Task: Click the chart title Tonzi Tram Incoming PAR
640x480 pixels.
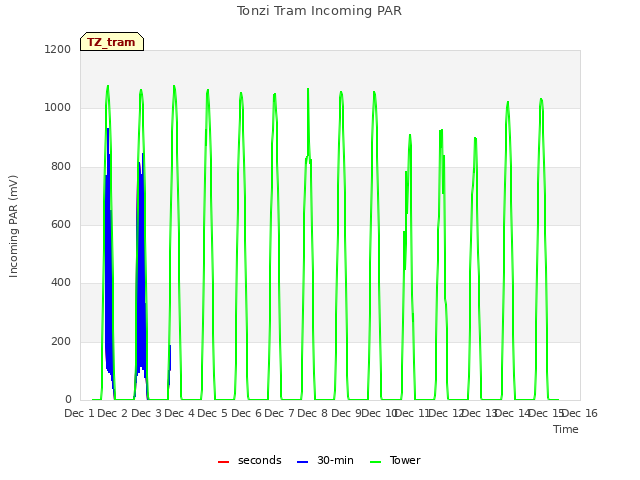Action: click(319, 11)
